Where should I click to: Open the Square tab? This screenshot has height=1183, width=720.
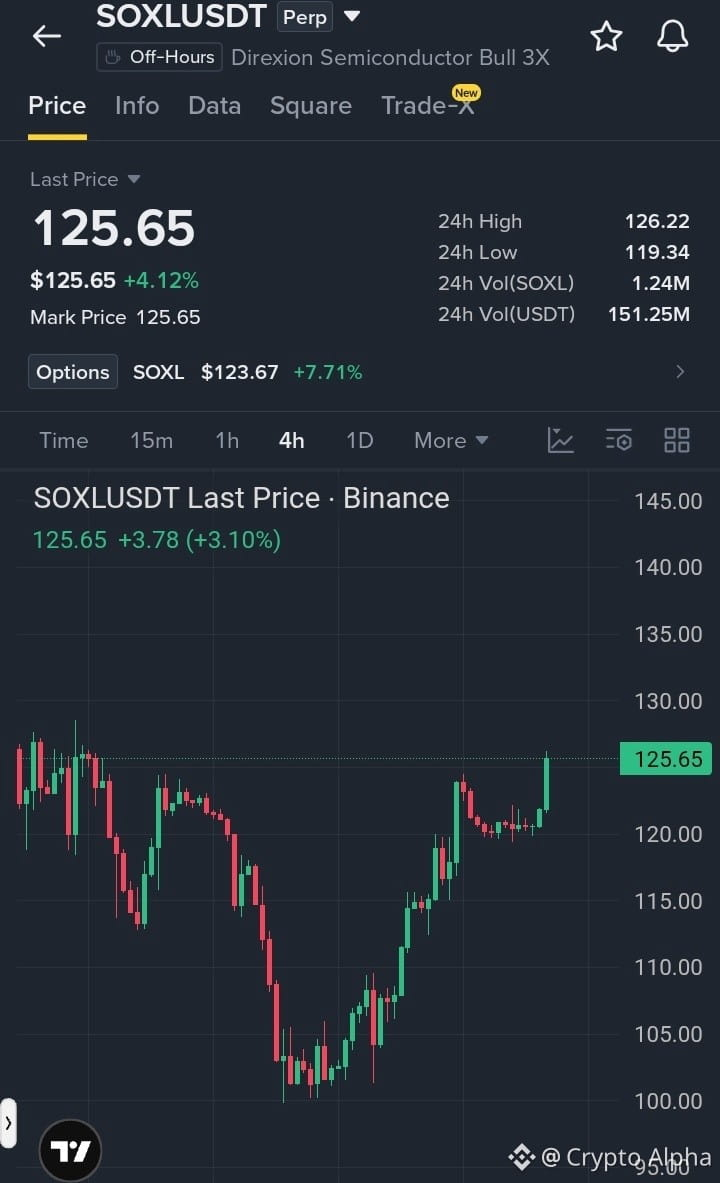tap(310, 106)
